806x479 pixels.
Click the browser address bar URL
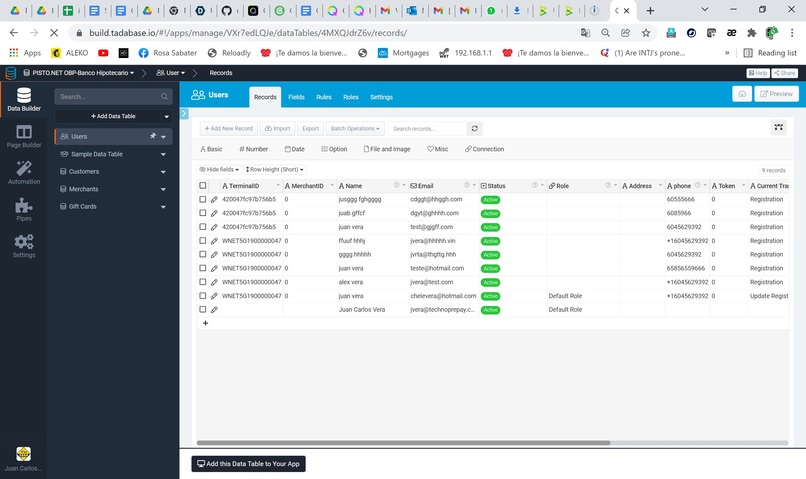point(248,33)
